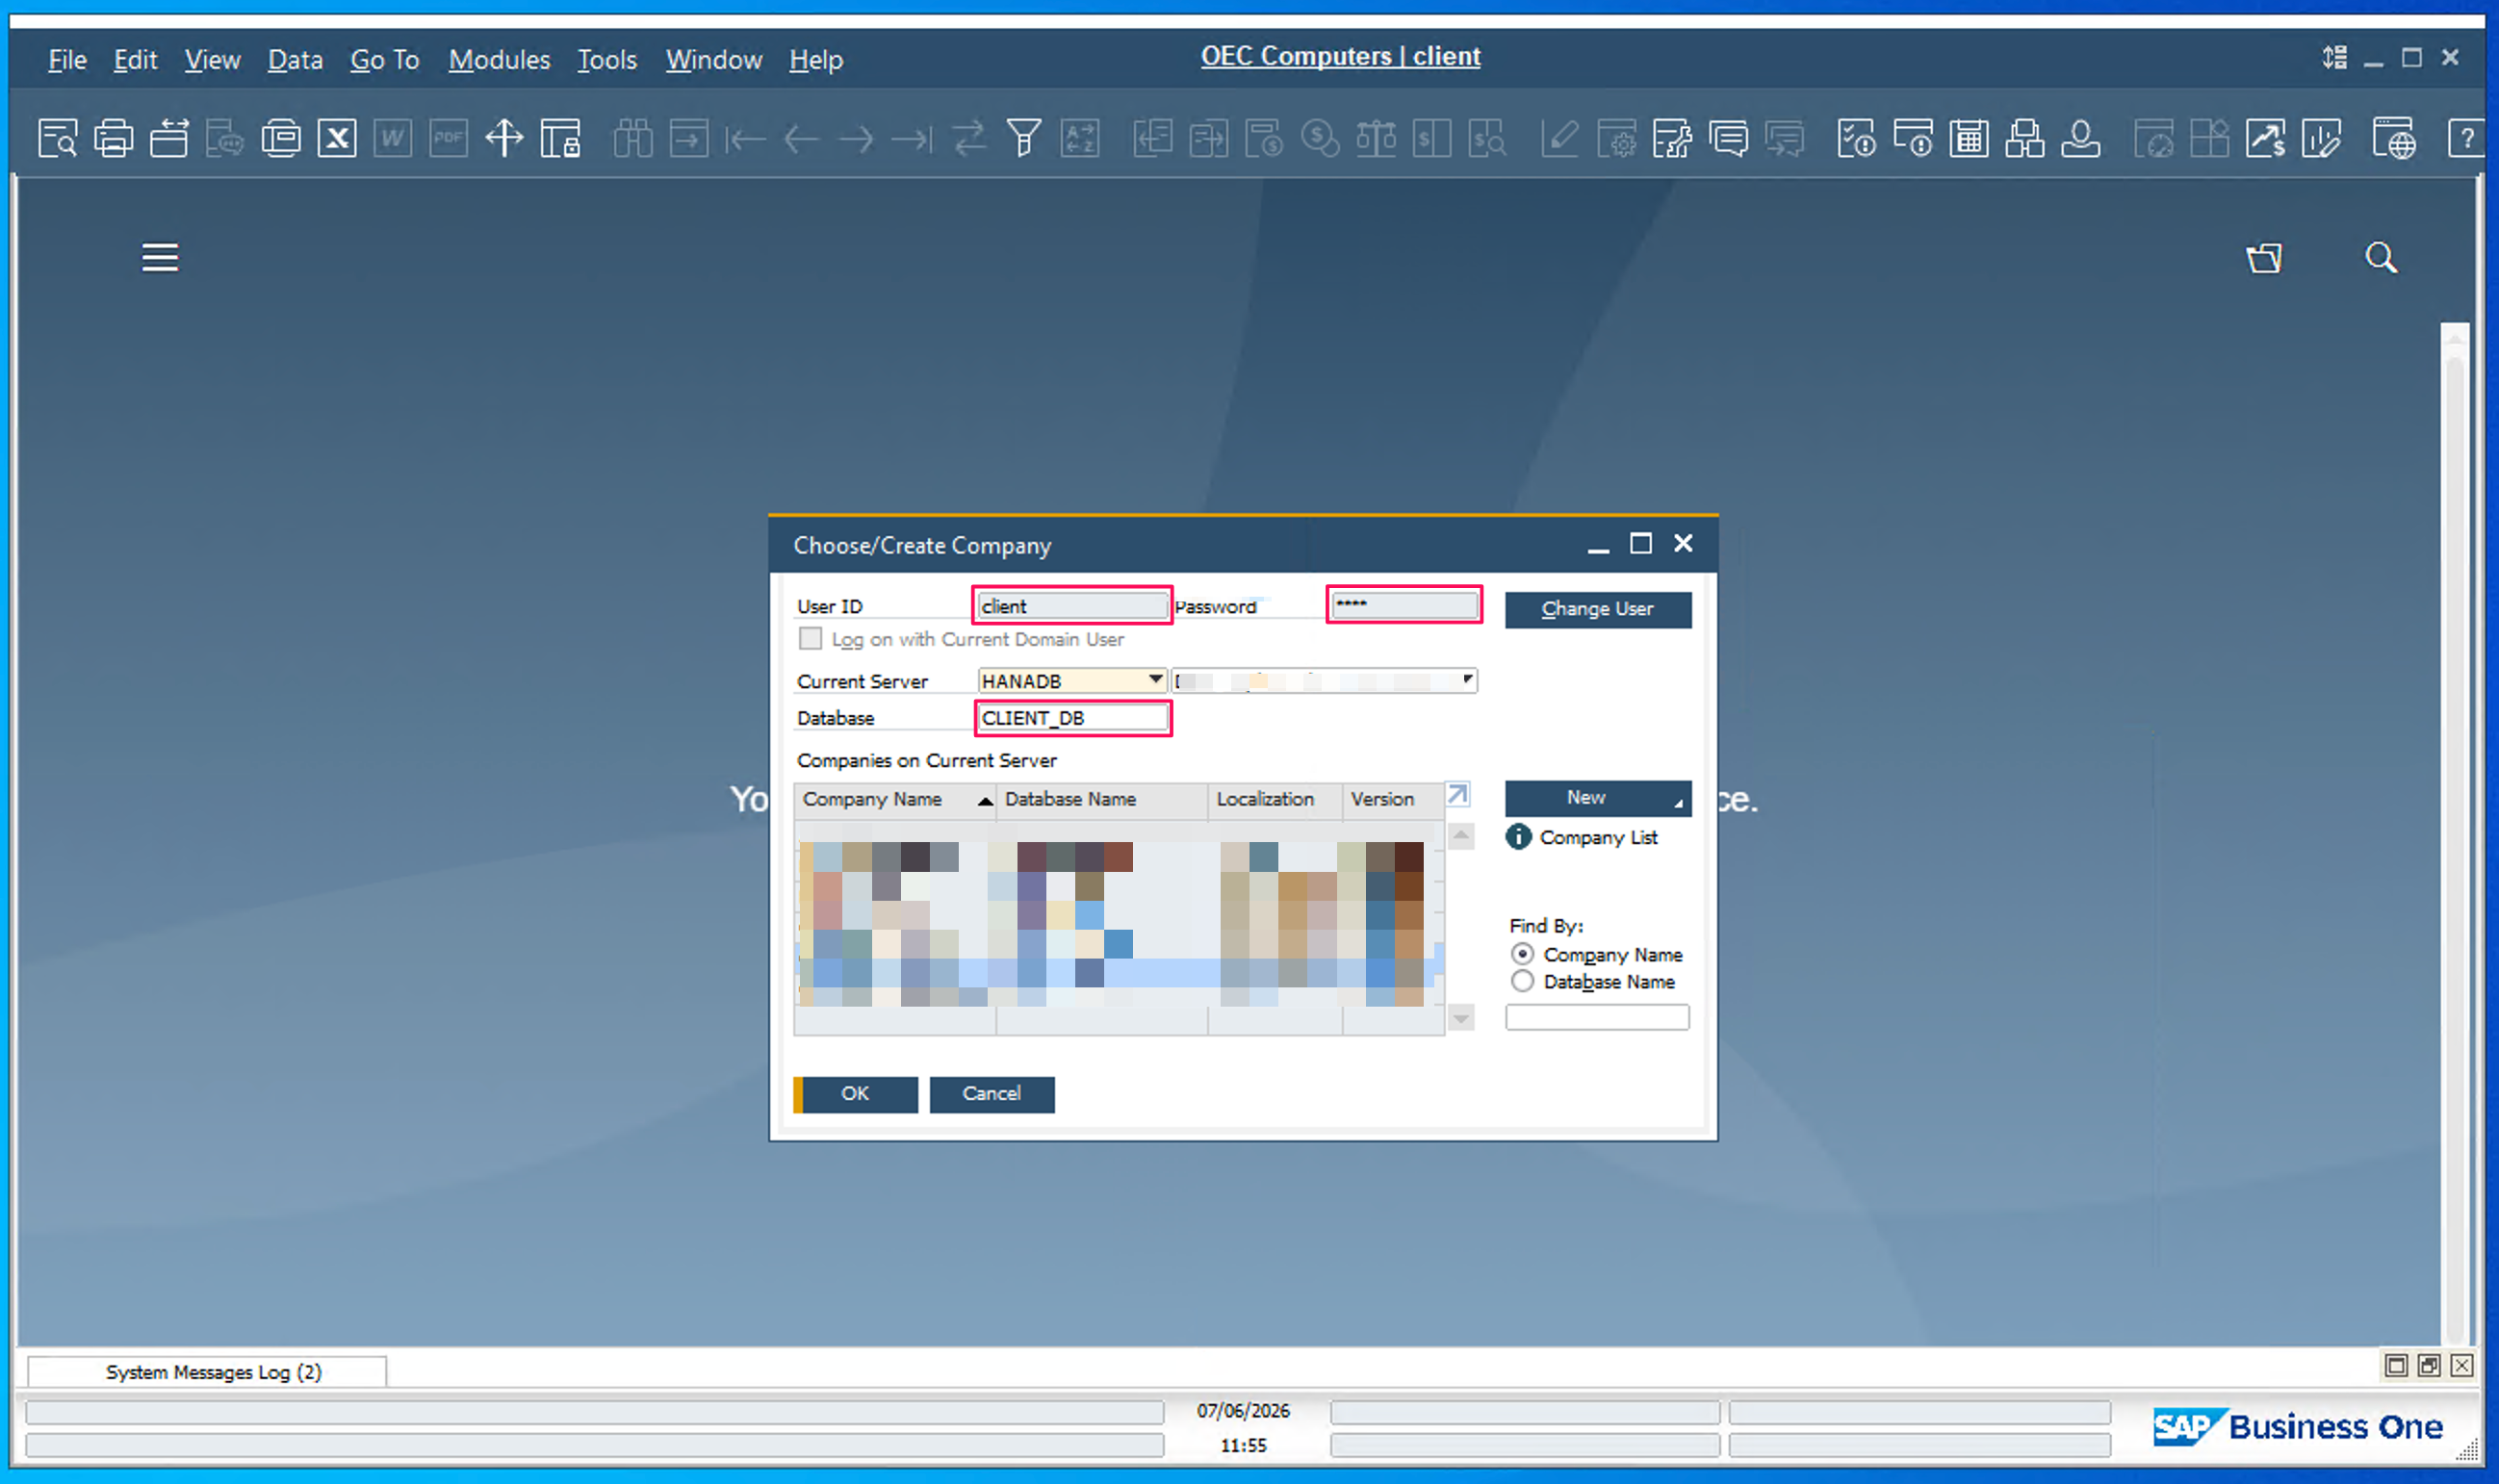Click the Filter funnel icon
Screen dimensions: 2499x1484
coord(1023,138)
